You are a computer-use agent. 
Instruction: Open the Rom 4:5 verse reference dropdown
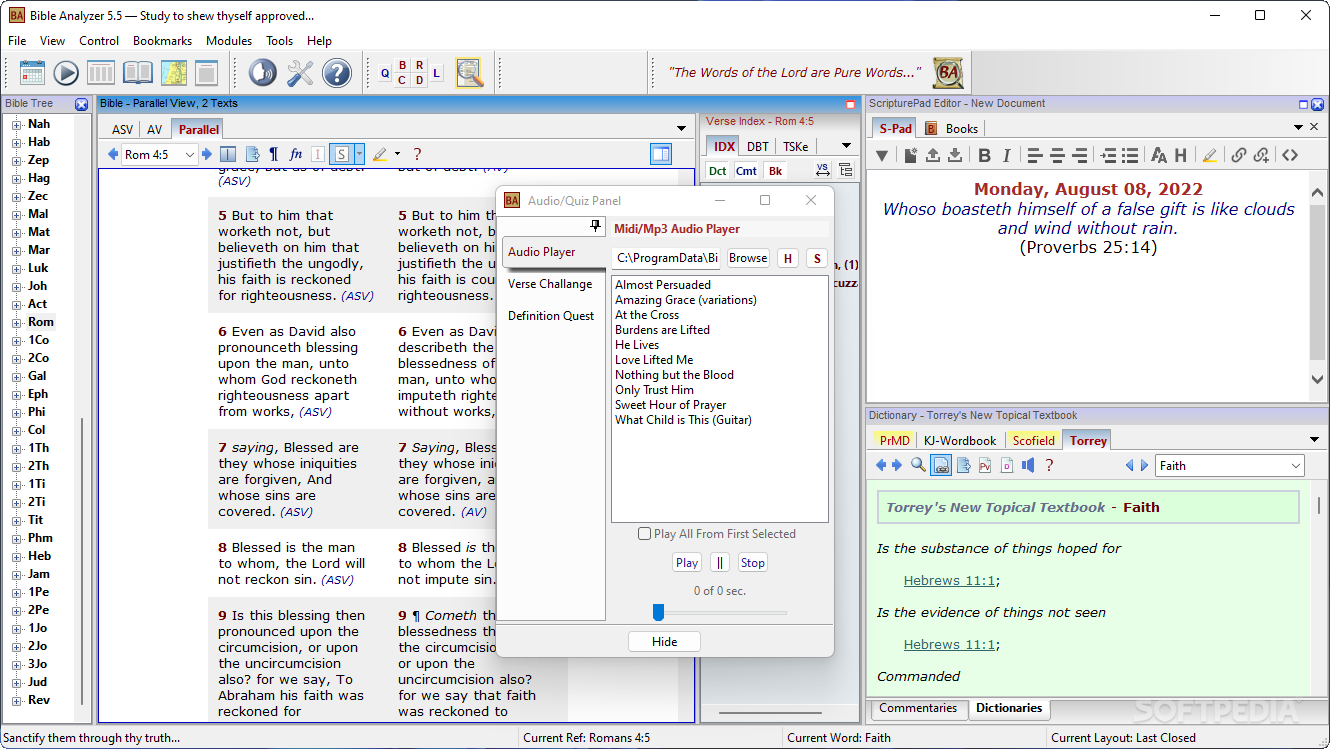(x=190, y=155)
